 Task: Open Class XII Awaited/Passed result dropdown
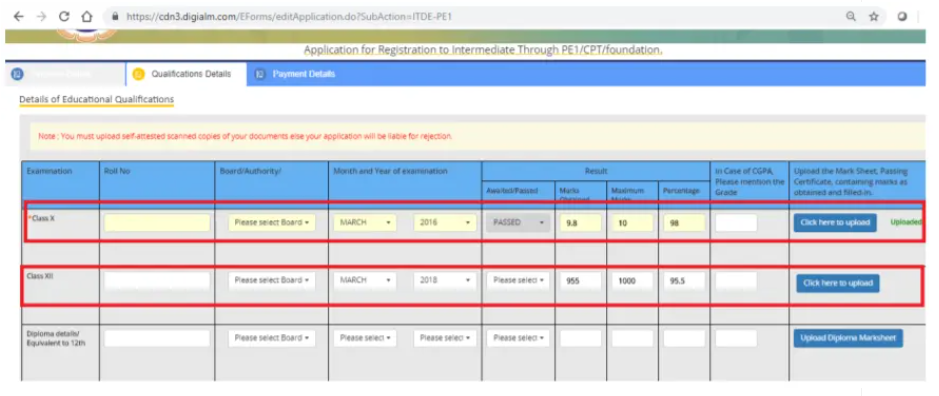pyautogui.click(x=517, y=280)
